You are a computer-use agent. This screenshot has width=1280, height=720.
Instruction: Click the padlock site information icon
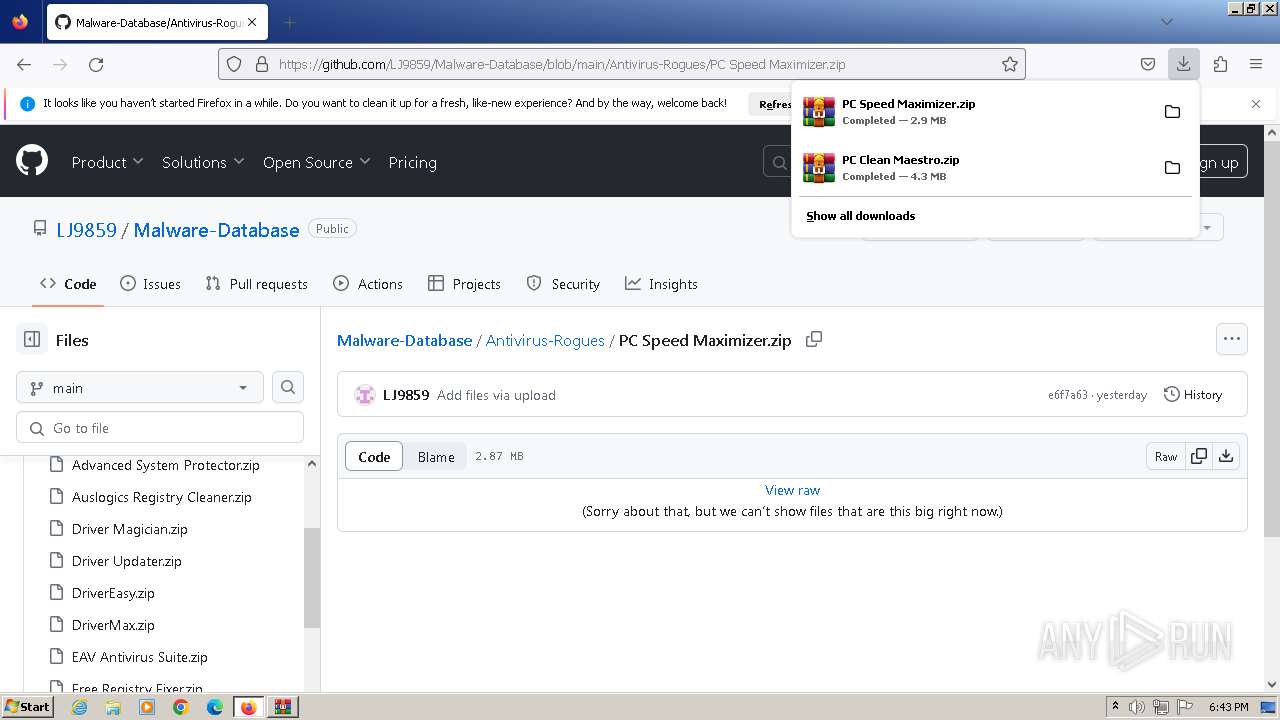pyautogui.click(x=262, y=64)
